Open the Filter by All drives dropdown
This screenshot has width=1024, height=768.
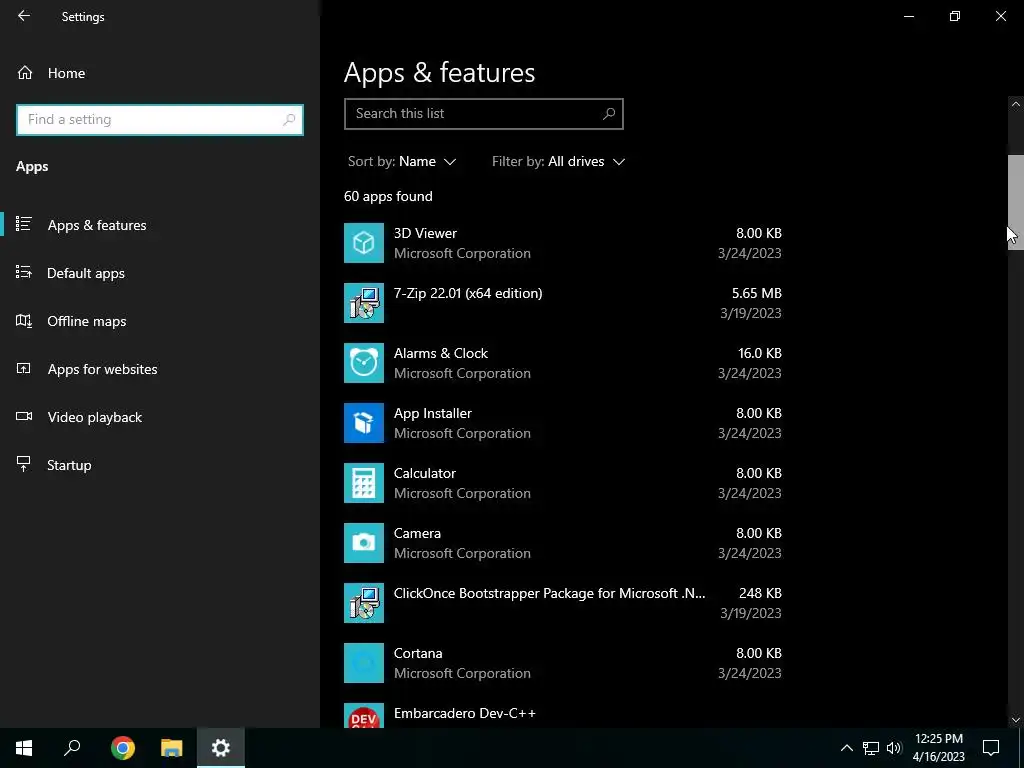click(558, 161)
